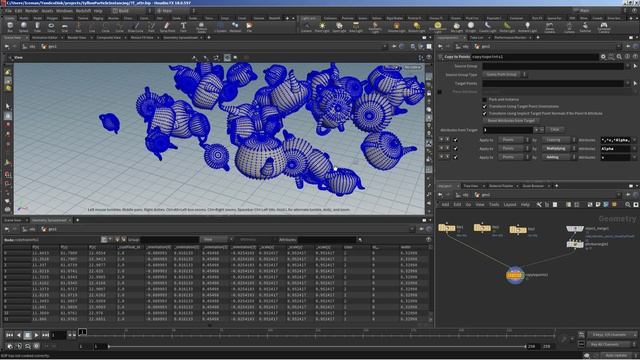Image resolution: width=640 pixels, height=360 pixels.
Task: Select the Spray Paint shelf tool
Action: tap(167, 27)
